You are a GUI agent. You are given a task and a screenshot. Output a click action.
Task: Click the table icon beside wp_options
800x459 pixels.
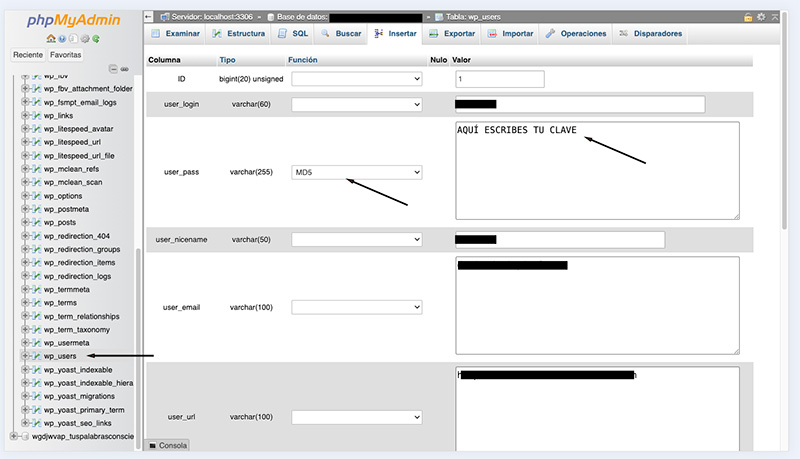(x=35, y=196)
